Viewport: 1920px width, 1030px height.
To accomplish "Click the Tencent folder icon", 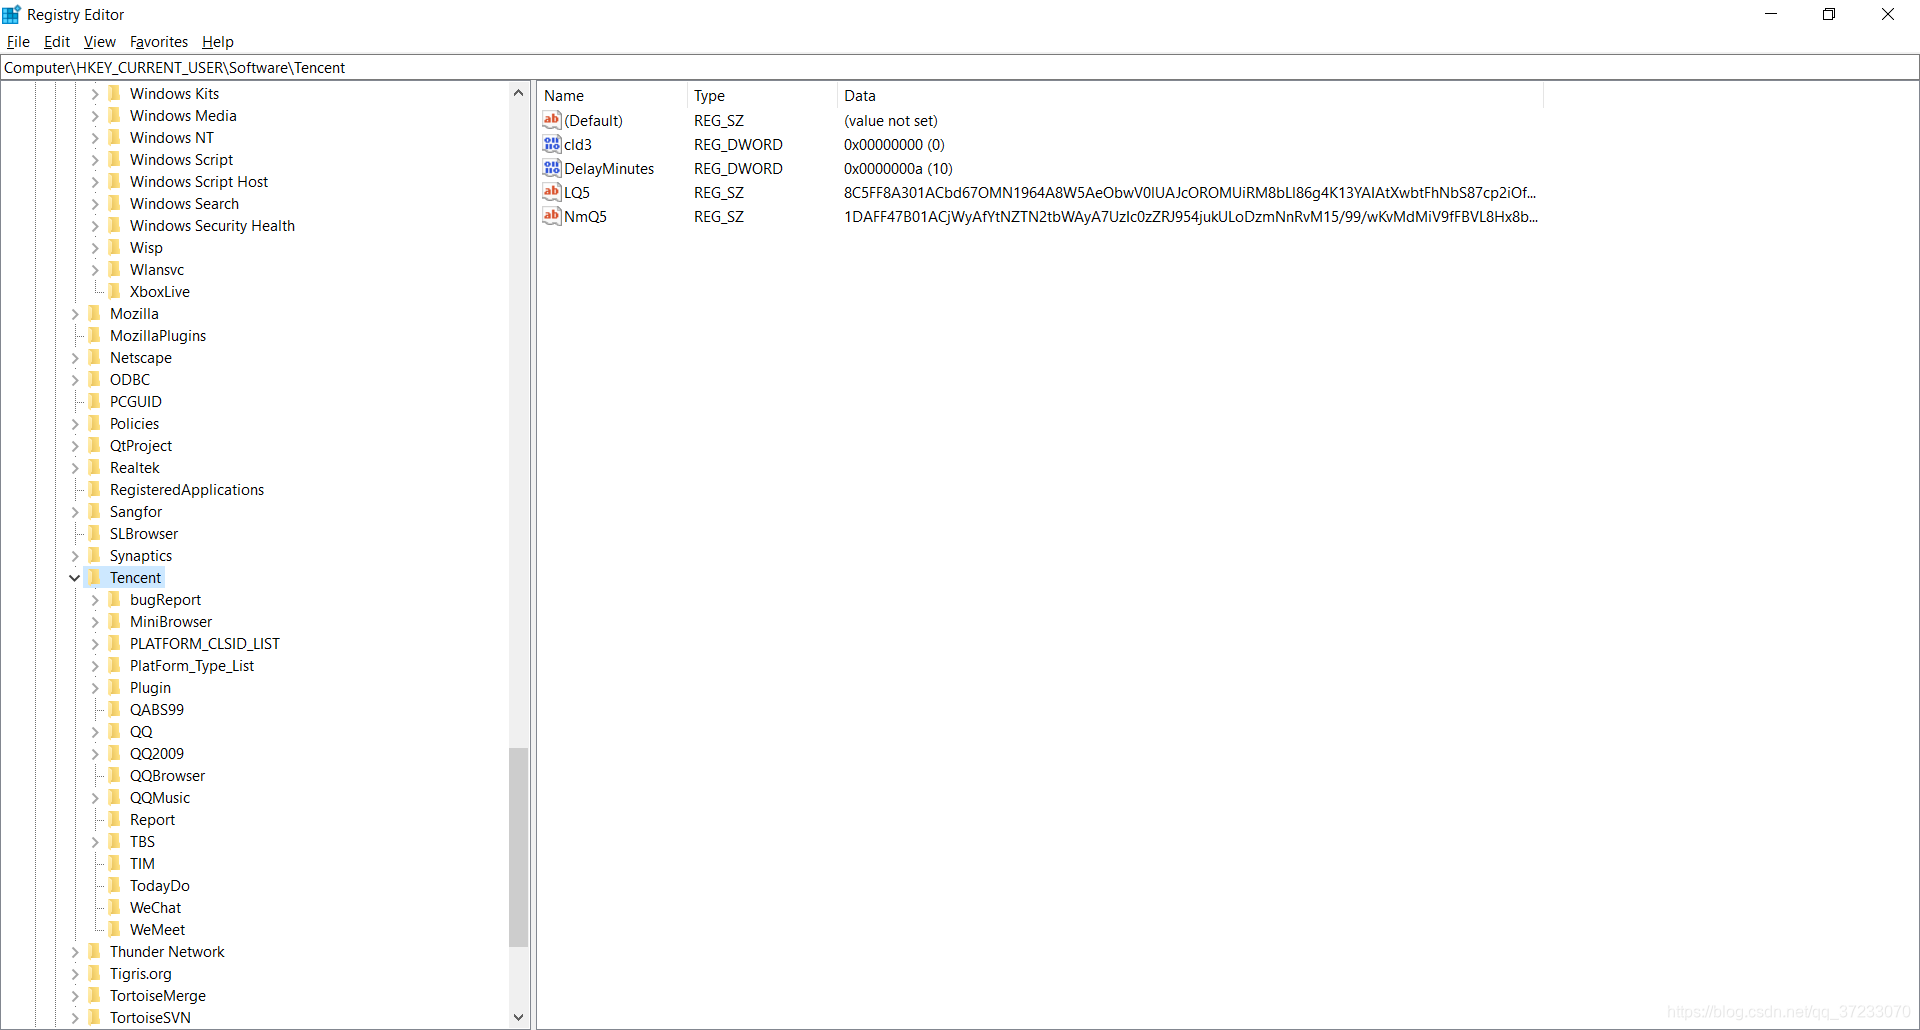I will (95, 577).
